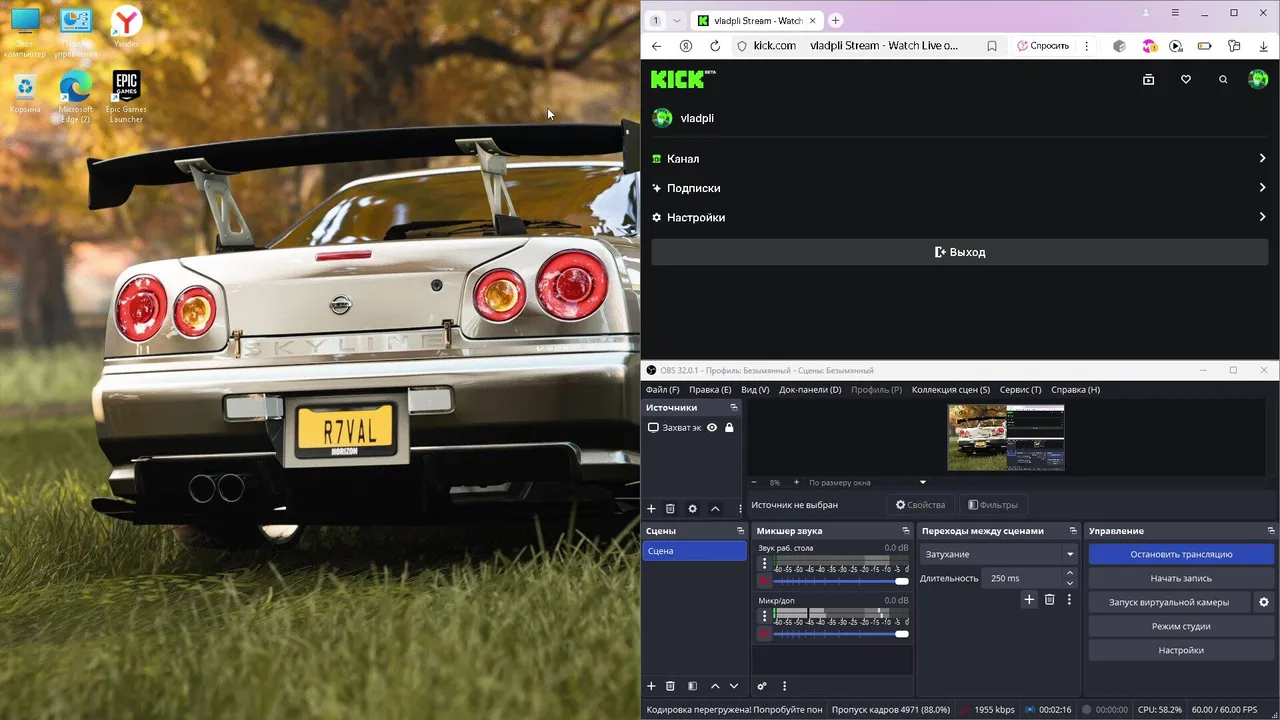
Task: Open the Док-панели (D) menu
Action: 810,390
